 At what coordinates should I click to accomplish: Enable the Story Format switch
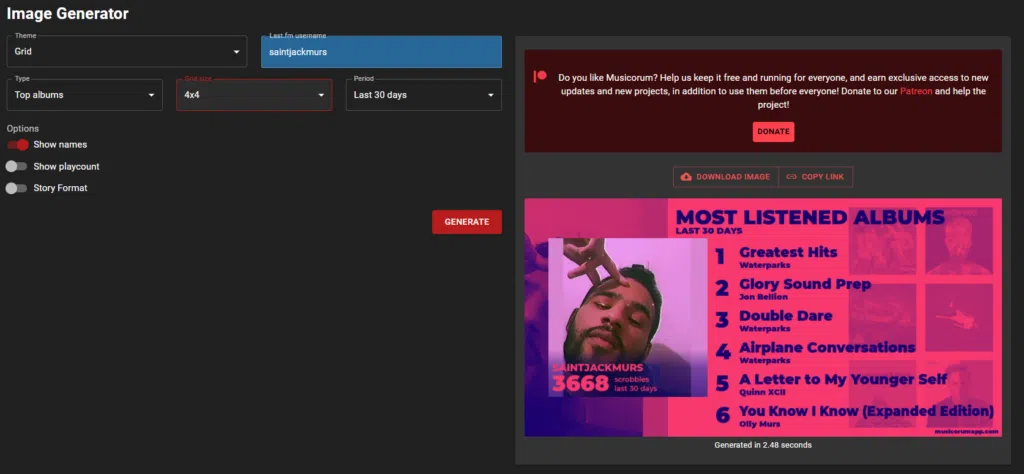16,188
